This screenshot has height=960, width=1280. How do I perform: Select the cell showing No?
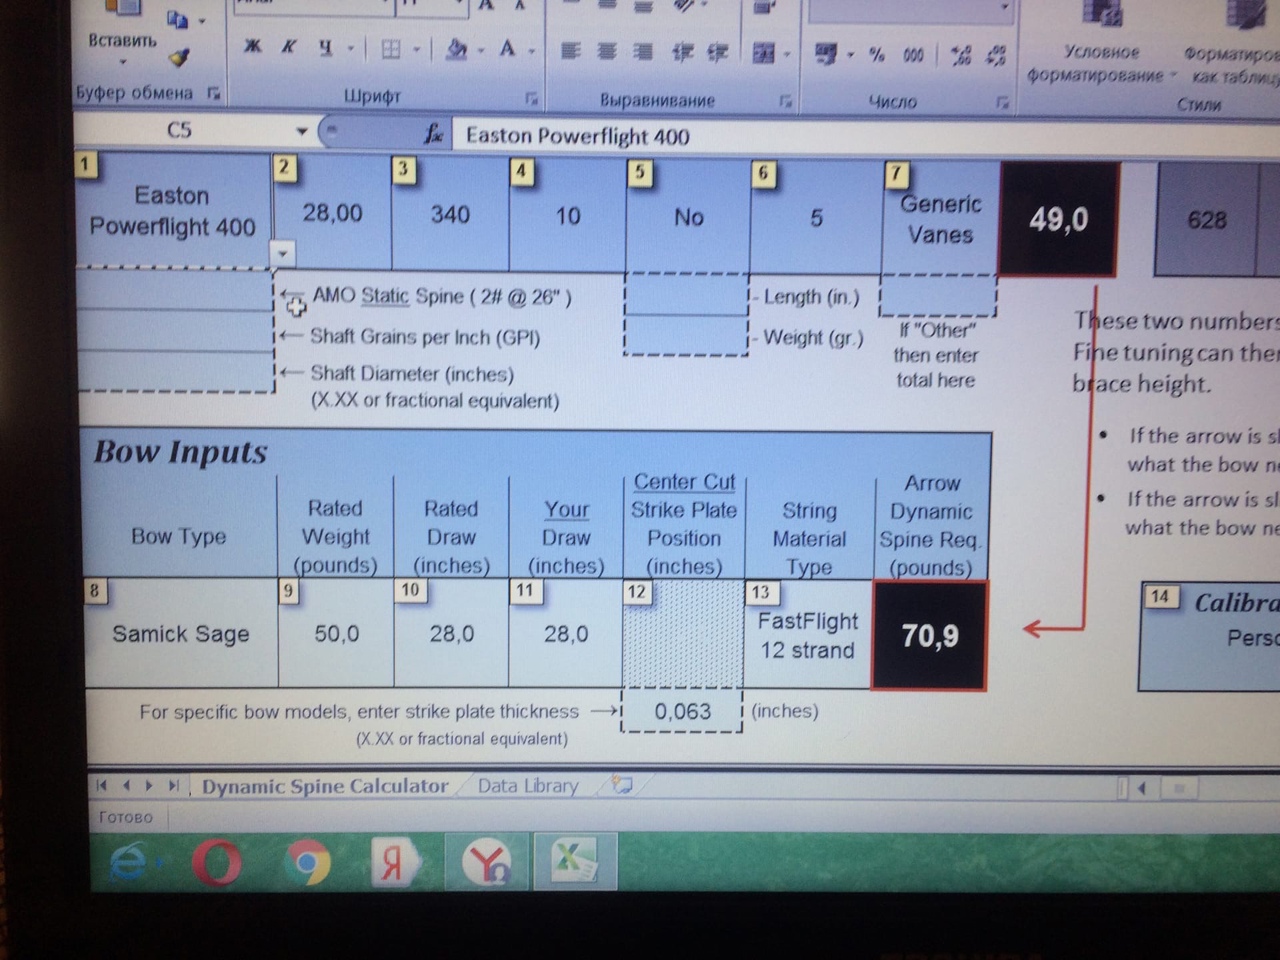[x=688, y=216]
